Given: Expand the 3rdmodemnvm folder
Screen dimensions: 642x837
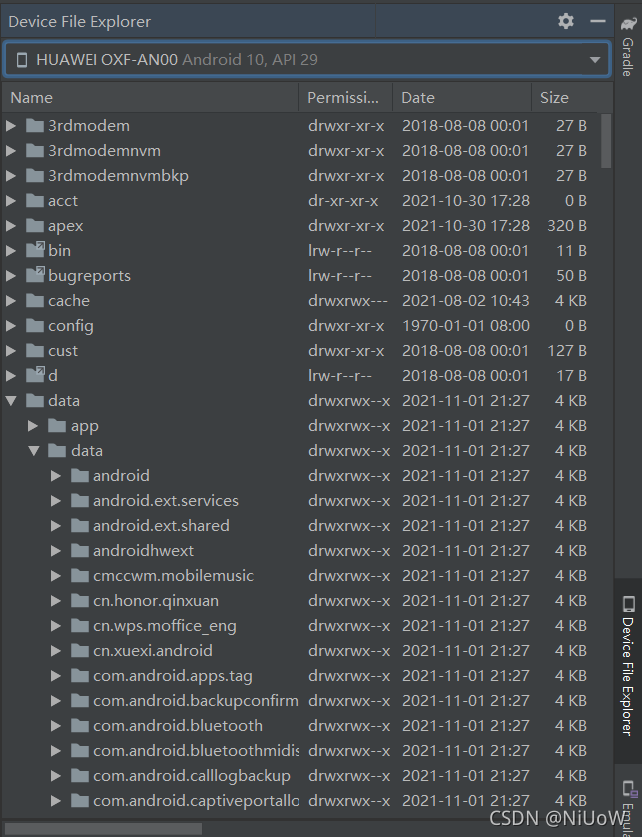Looking at the screenshot, I should pyautogui.click(x=11, y=151).
